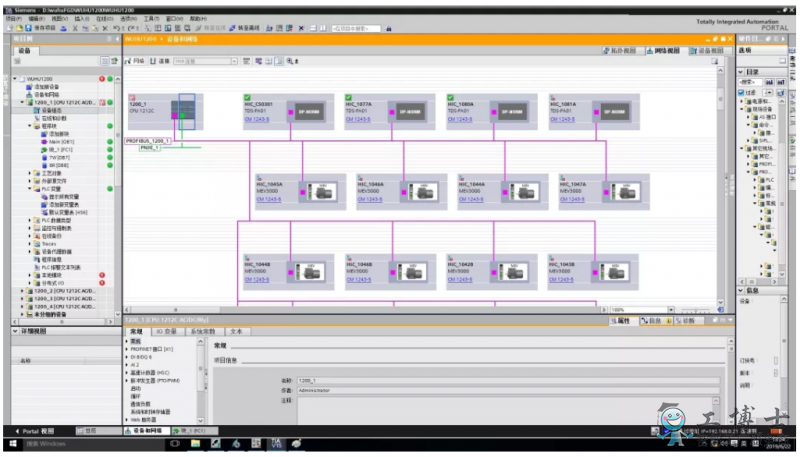Select CPU 1200_1 module graphic in network view
The image size is (800, 457).
(x=183, y=111)
